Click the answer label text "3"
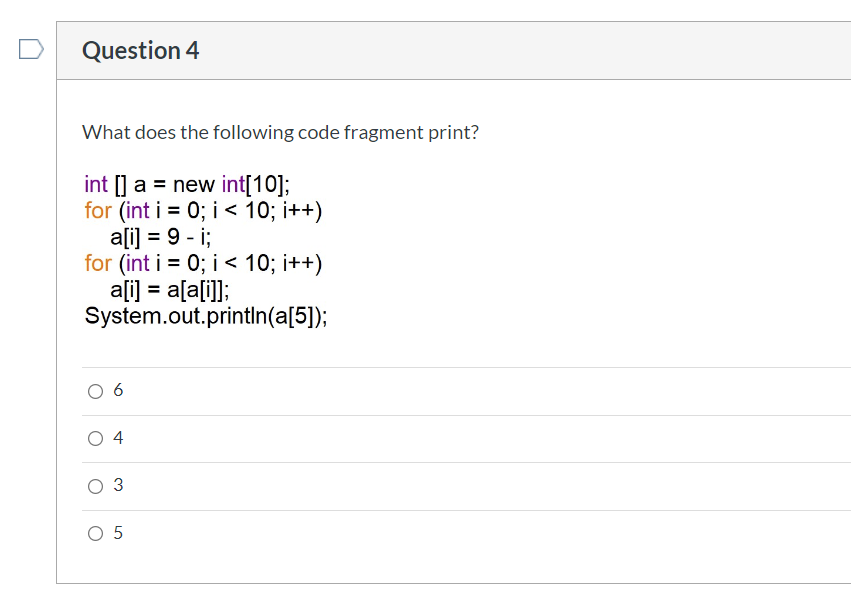851x590 pixels. 118,485
